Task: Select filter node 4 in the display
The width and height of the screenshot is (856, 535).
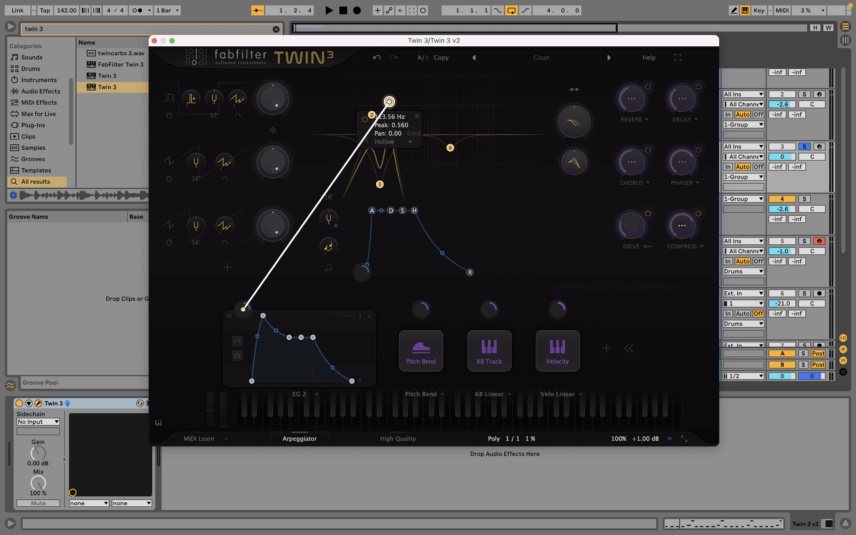Action: tap(450, 148)
